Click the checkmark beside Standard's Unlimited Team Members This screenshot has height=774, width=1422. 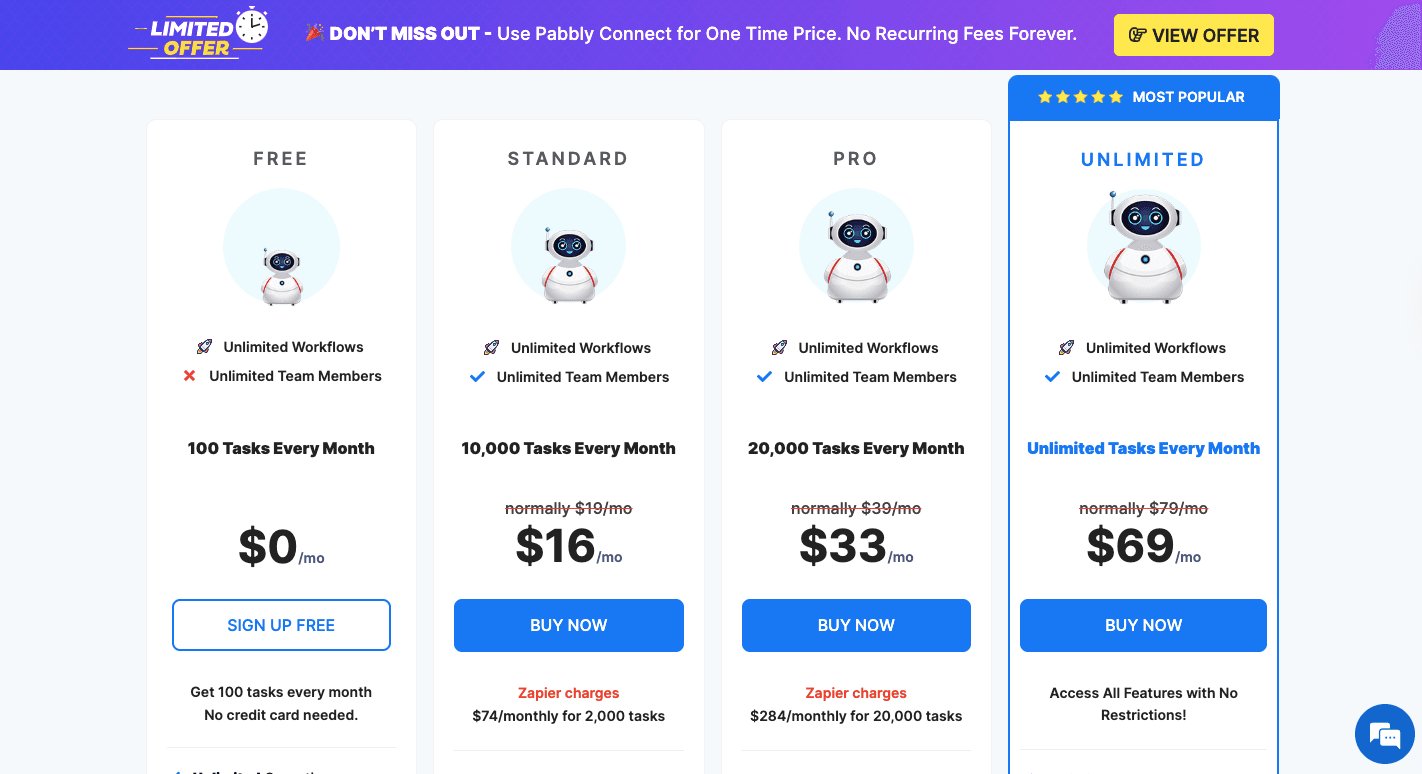(x=477, y=377)
